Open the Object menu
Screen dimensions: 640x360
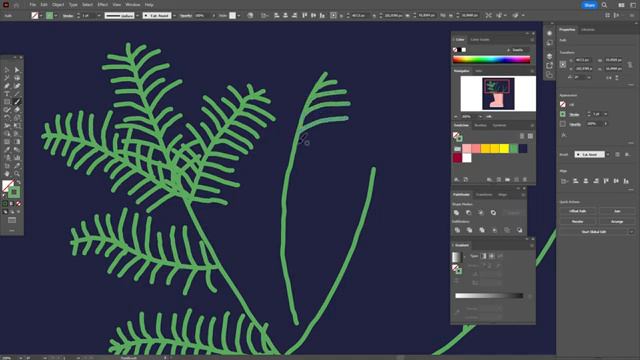coord(58,5)
